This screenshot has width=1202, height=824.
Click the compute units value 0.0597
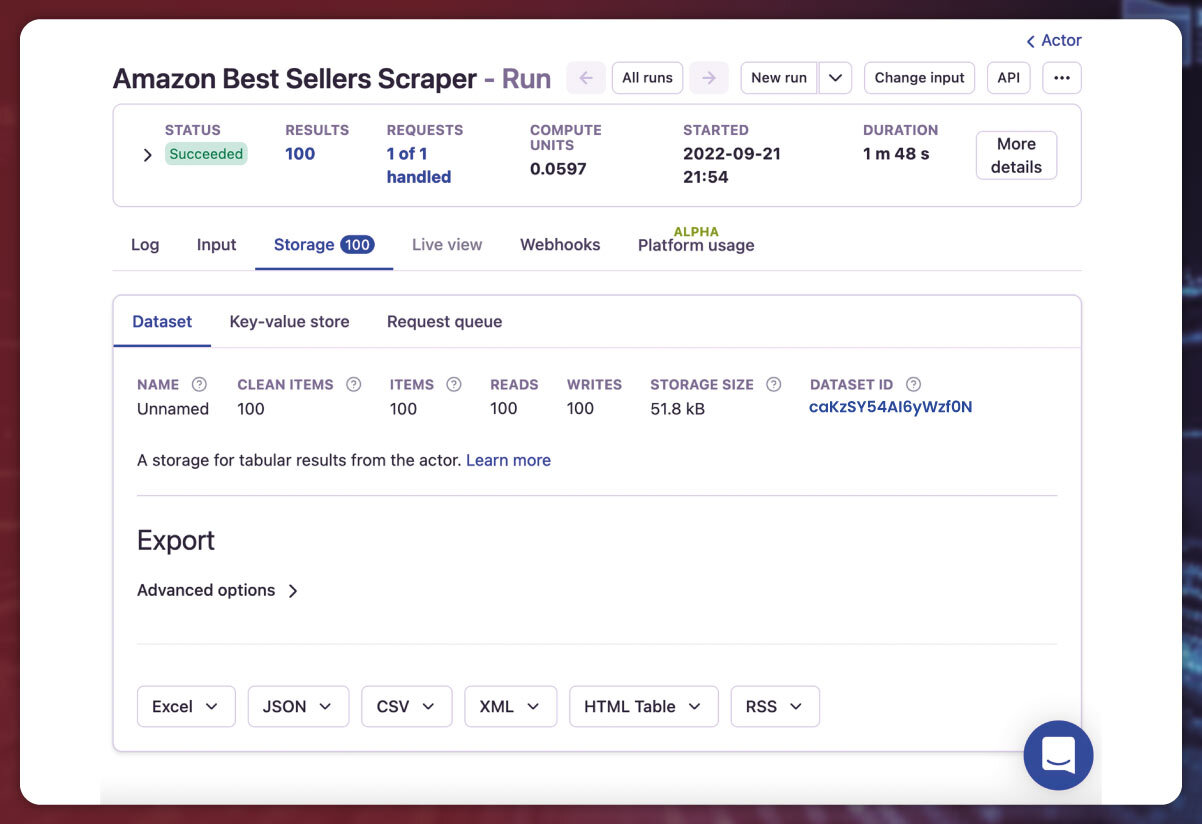558,169
